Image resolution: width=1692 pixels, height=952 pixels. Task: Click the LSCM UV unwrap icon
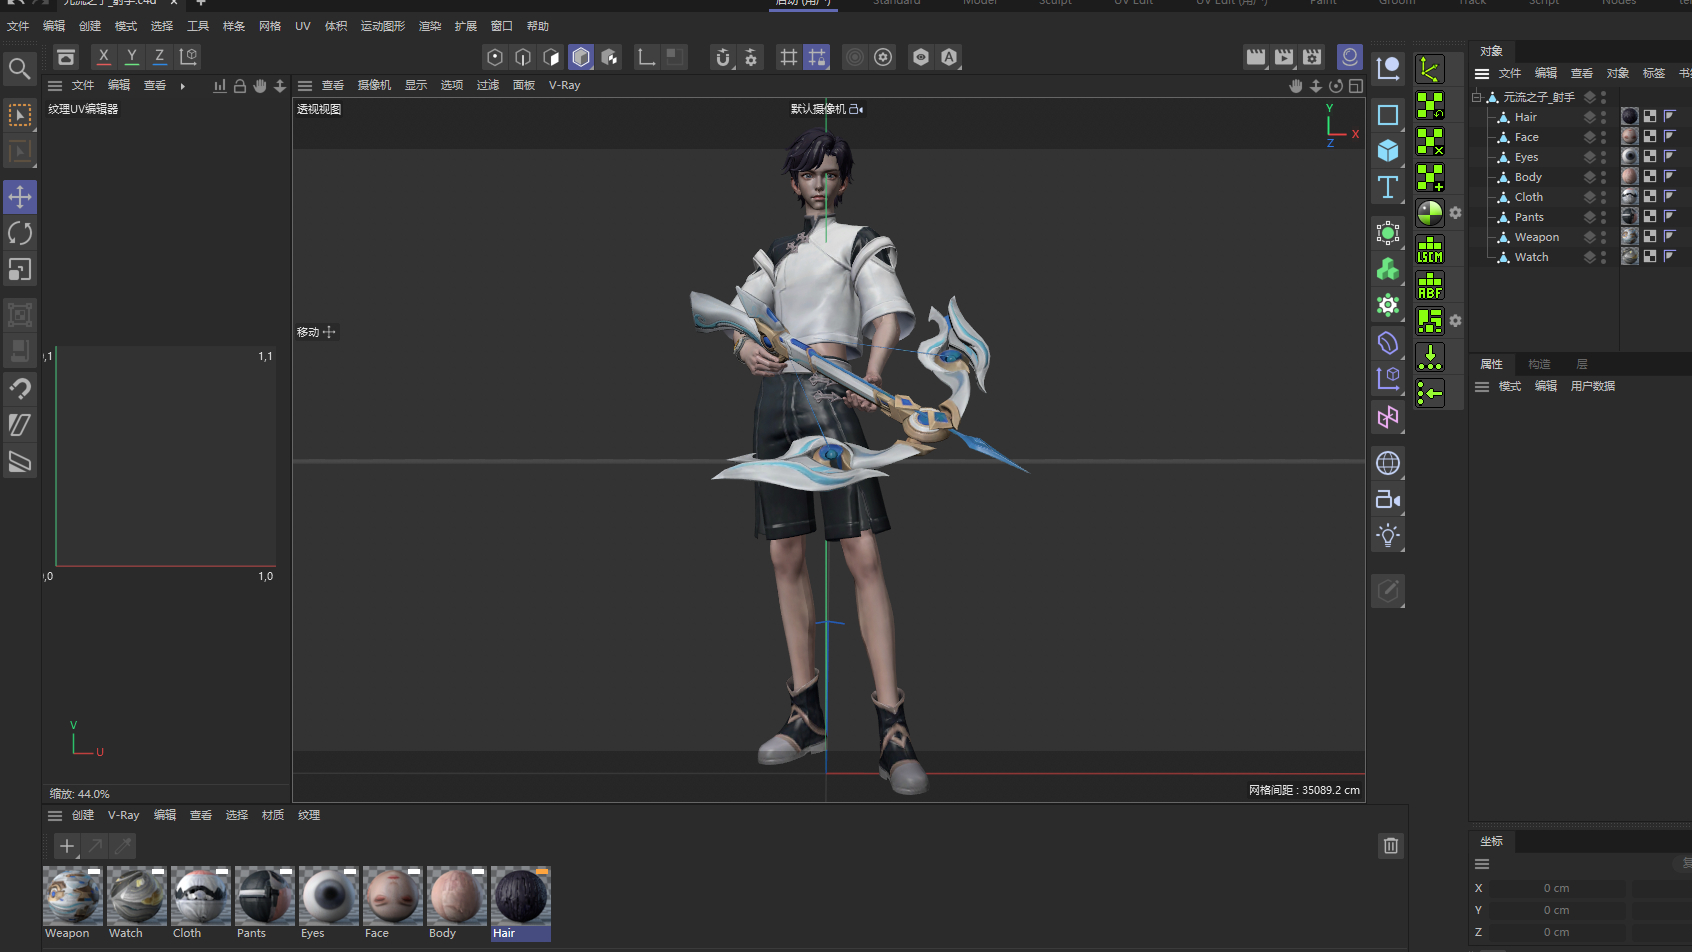click(1430, 250)
